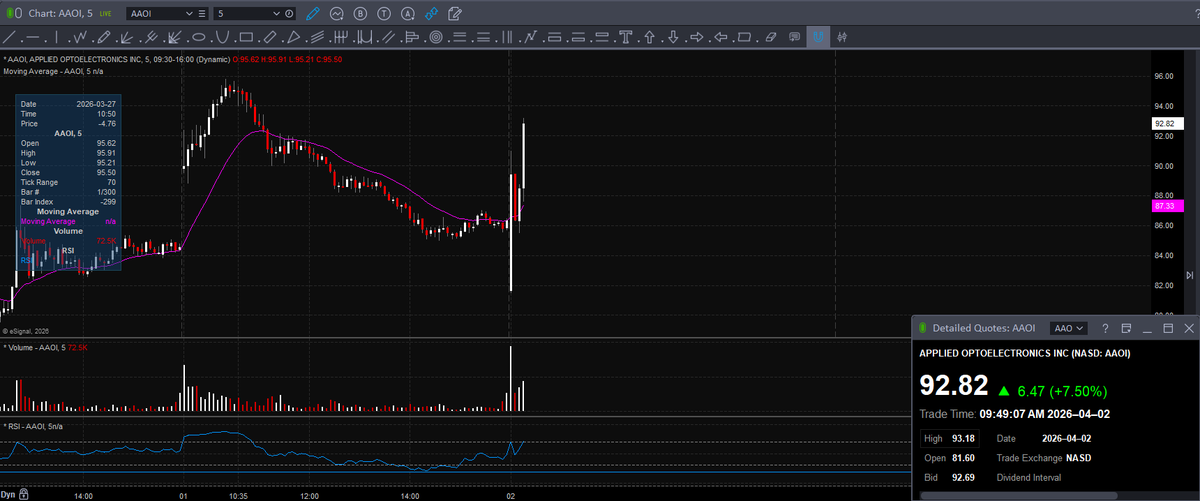Open the studies chart-line icon
The height and width of the screenshot is (501, 1200).
[x=337, y=14]
